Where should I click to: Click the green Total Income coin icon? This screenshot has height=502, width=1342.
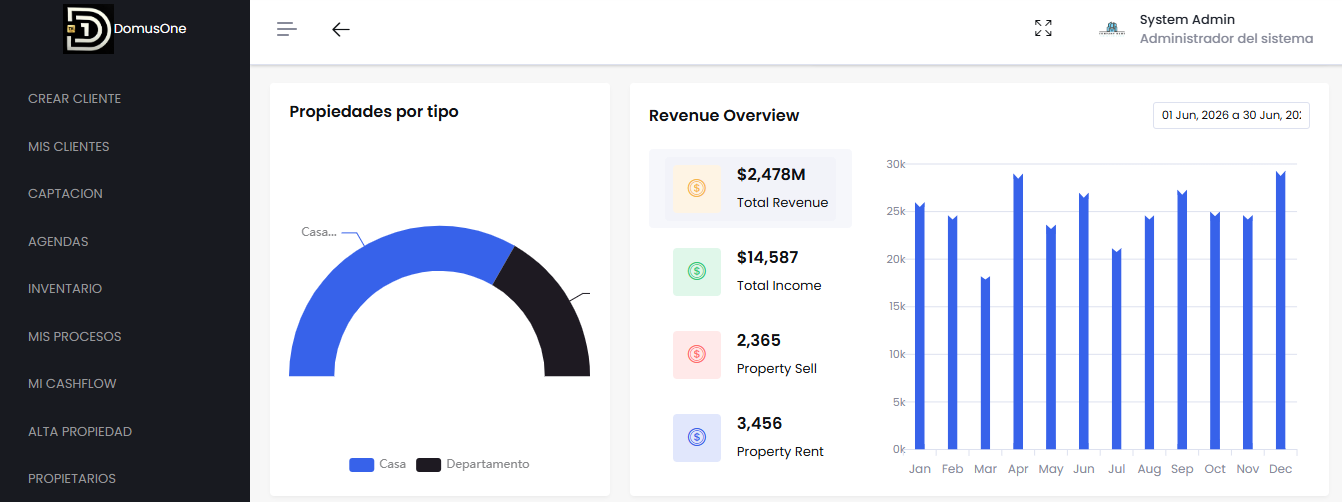pos(697,271)
